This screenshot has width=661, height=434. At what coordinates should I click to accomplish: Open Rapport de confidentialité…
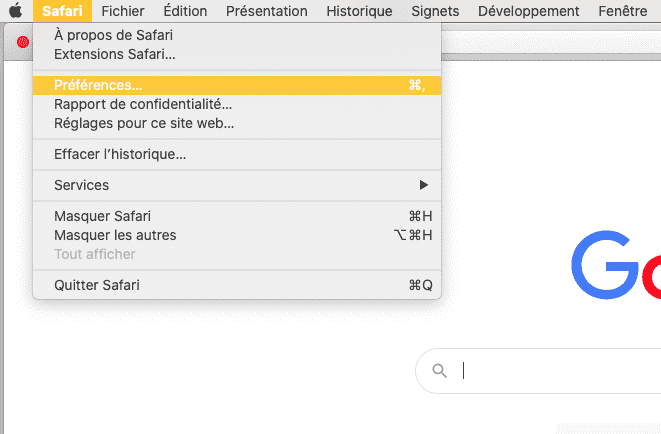click(x=237, y=104)
